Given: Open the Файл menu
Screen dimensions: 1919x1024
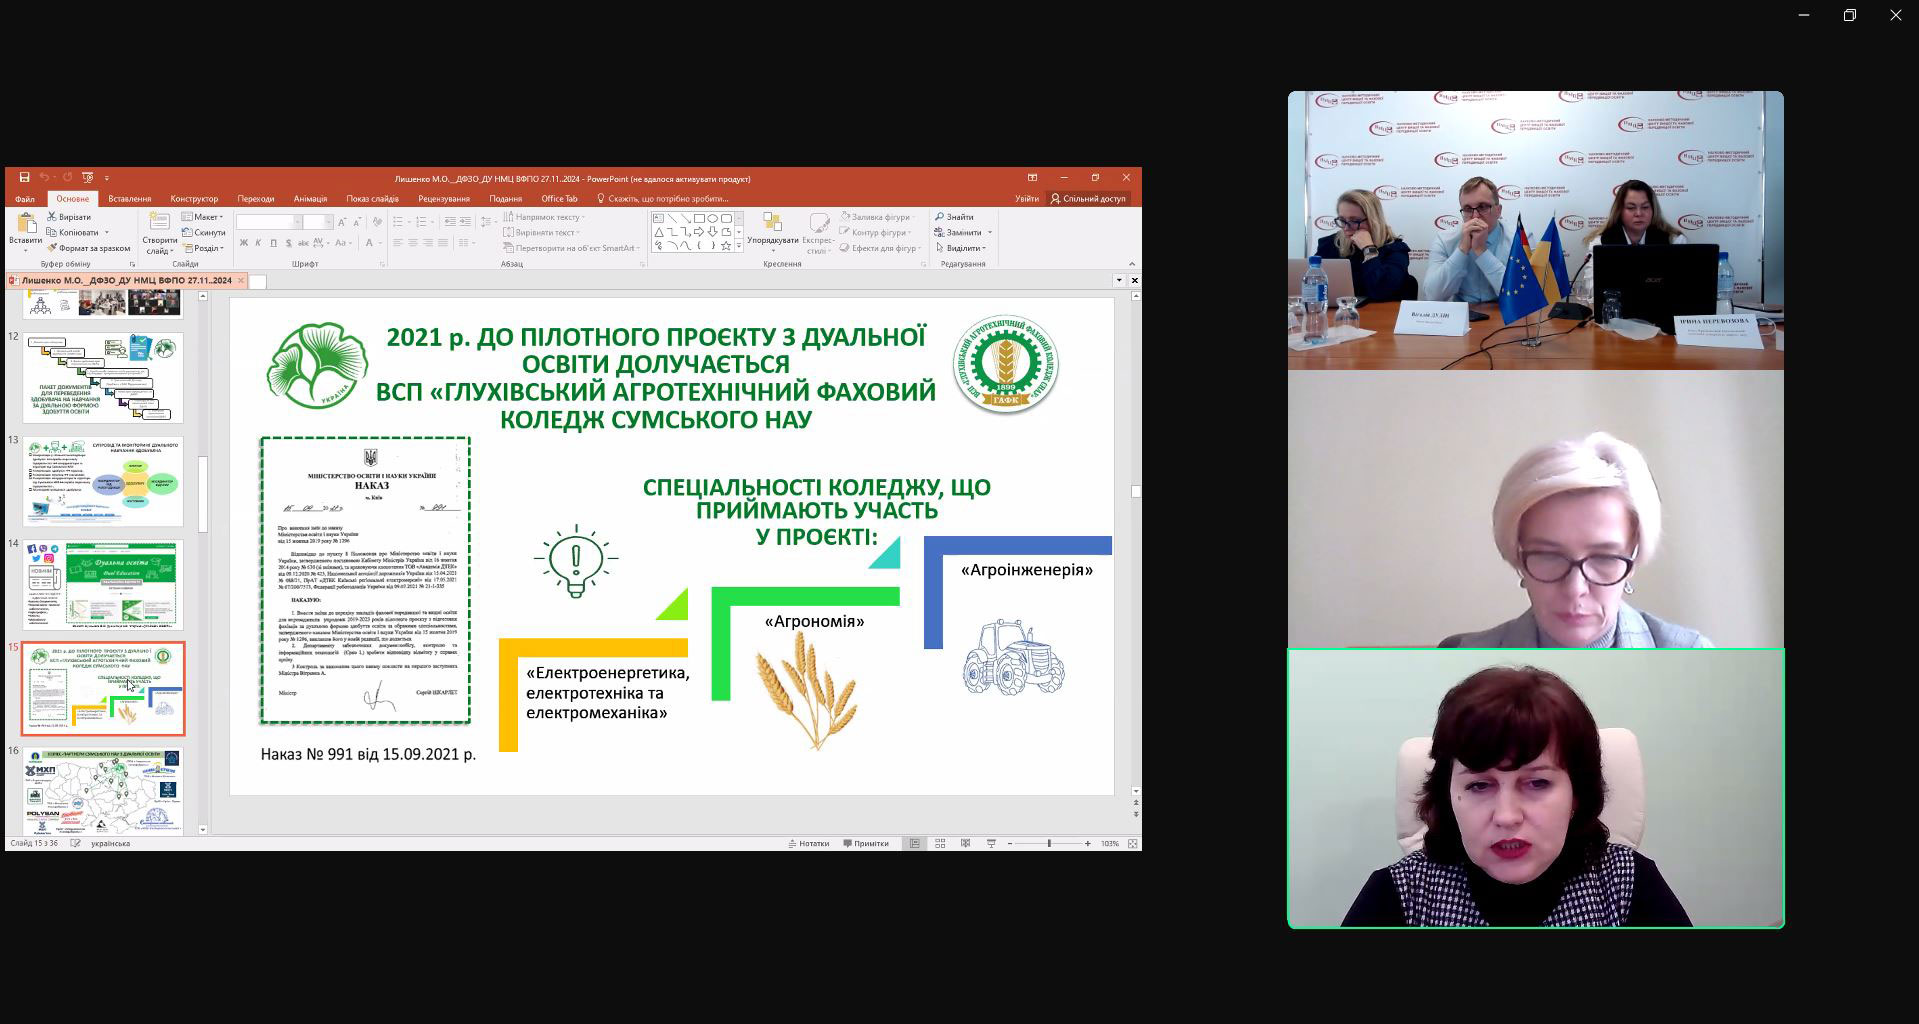Looking at the screenshot, I should tap(25, 199).
